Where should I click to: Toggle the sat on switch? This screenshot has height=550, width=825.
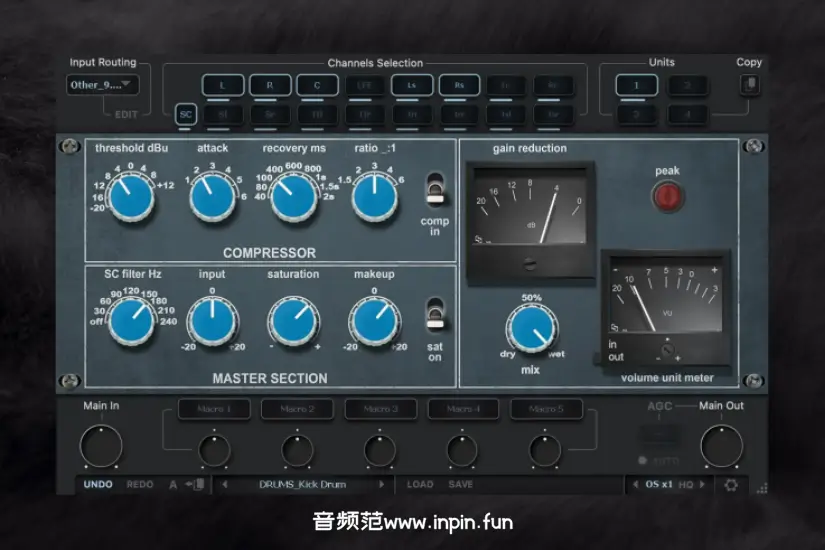(435, 314)
